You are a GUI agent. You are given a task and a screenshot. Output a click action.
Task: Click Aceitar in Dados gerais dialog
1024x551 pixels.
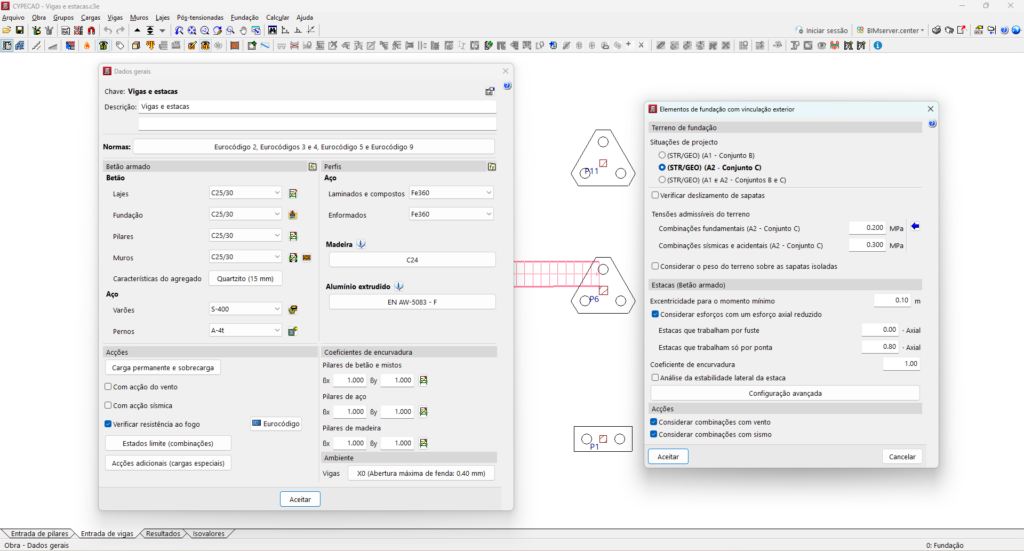300,499
